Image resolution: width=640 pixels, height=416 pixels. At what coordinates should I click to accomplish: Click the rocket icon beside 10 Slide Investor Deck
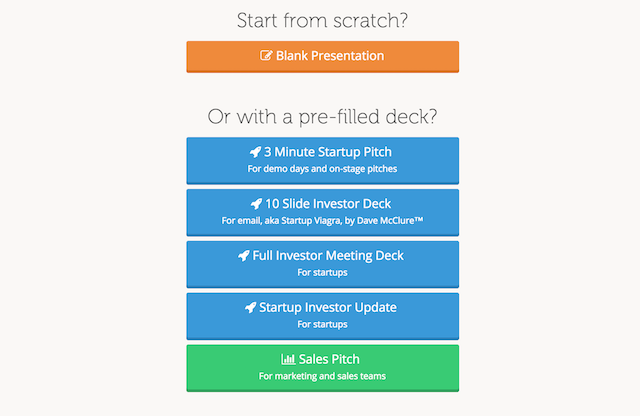pos(257,204)
